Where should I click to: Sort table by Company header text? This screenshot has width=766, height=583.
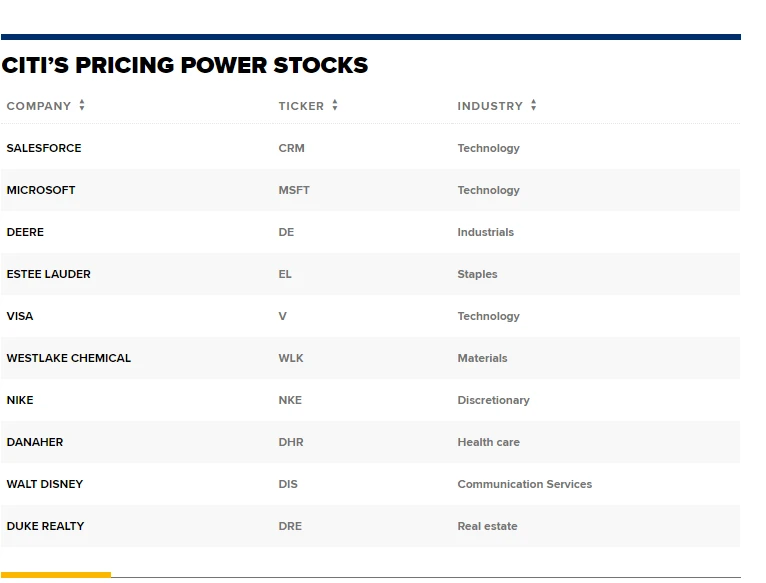pyautogui.click(x=39, y=106)
